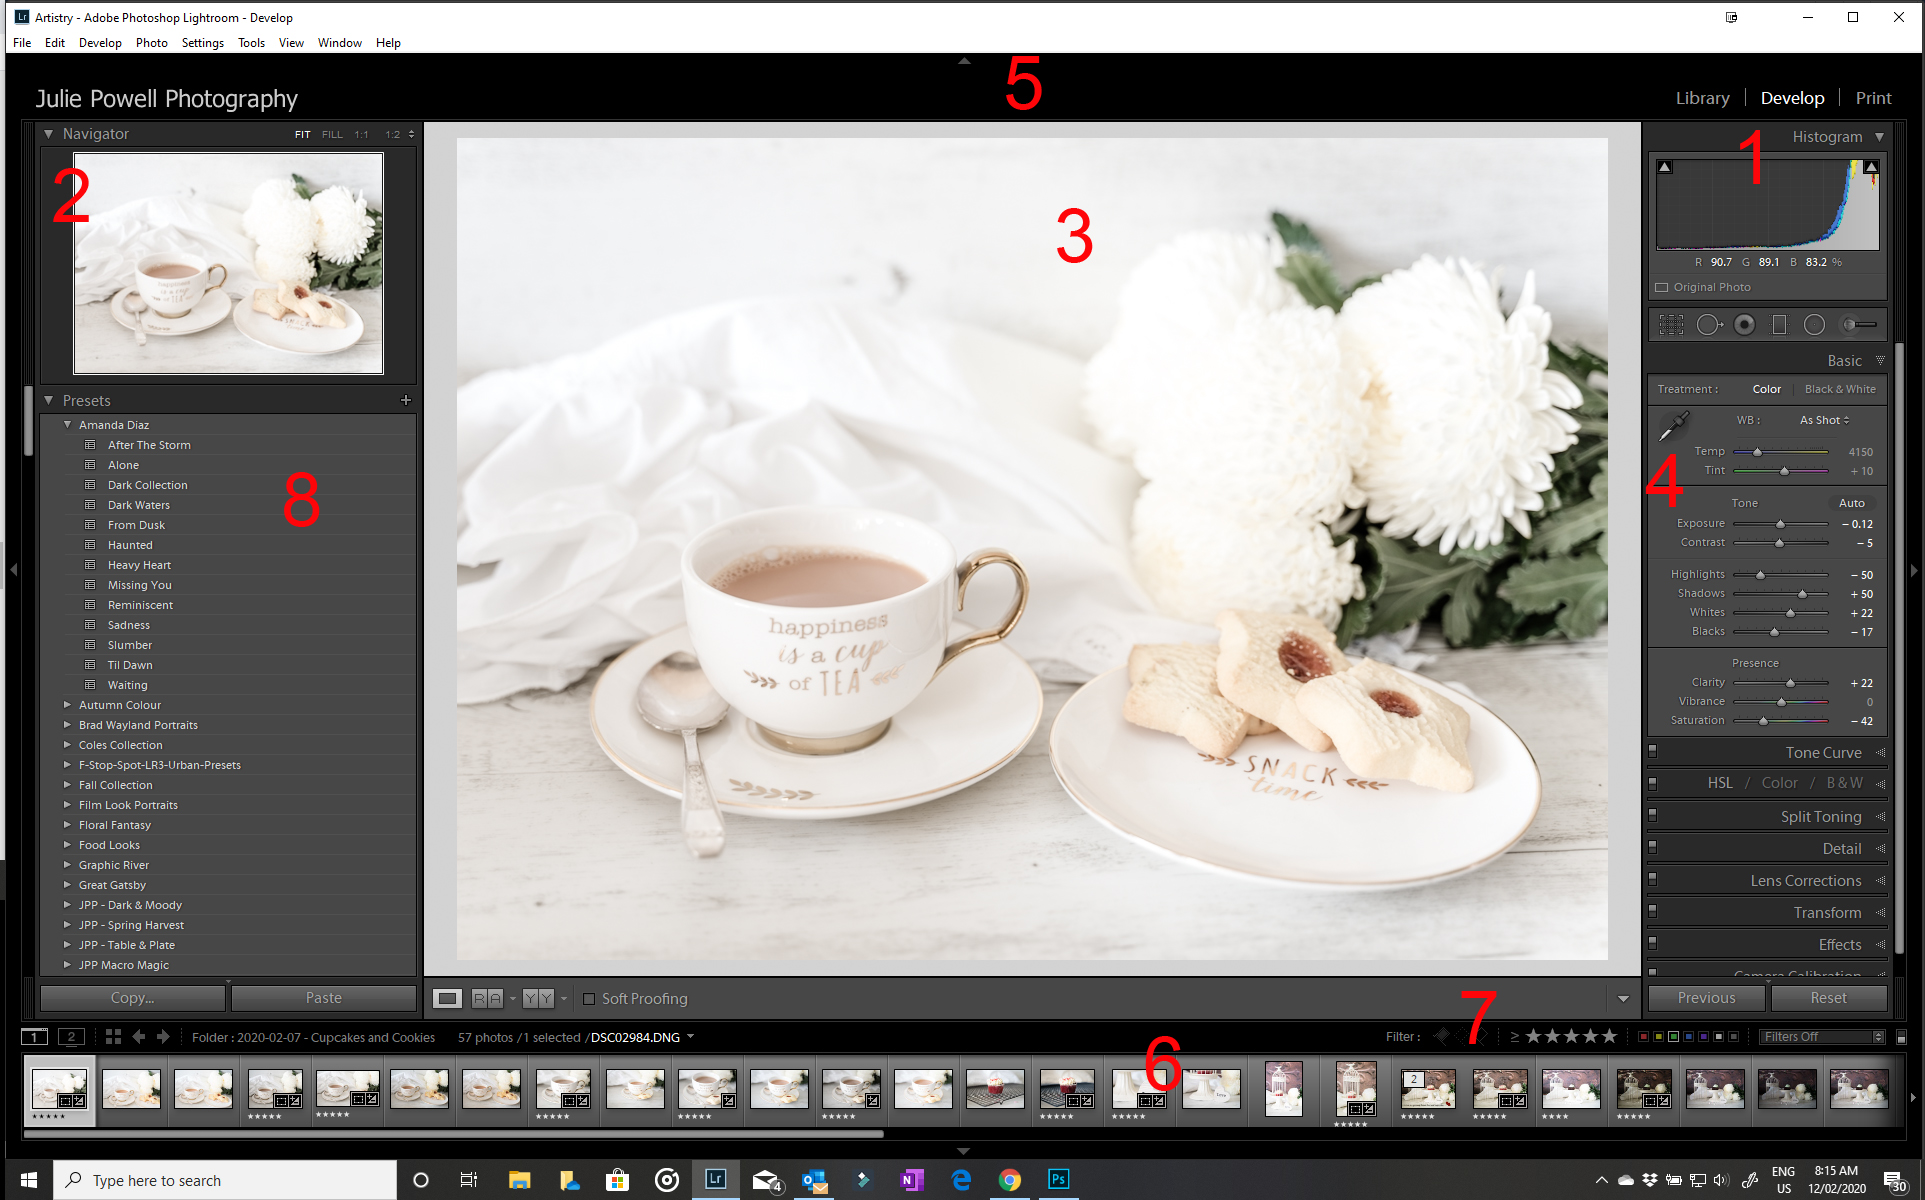The height and width of the screenshot is (1200, 1925).
Task: Click the Copy... button
Action: (x=132, y=998)
